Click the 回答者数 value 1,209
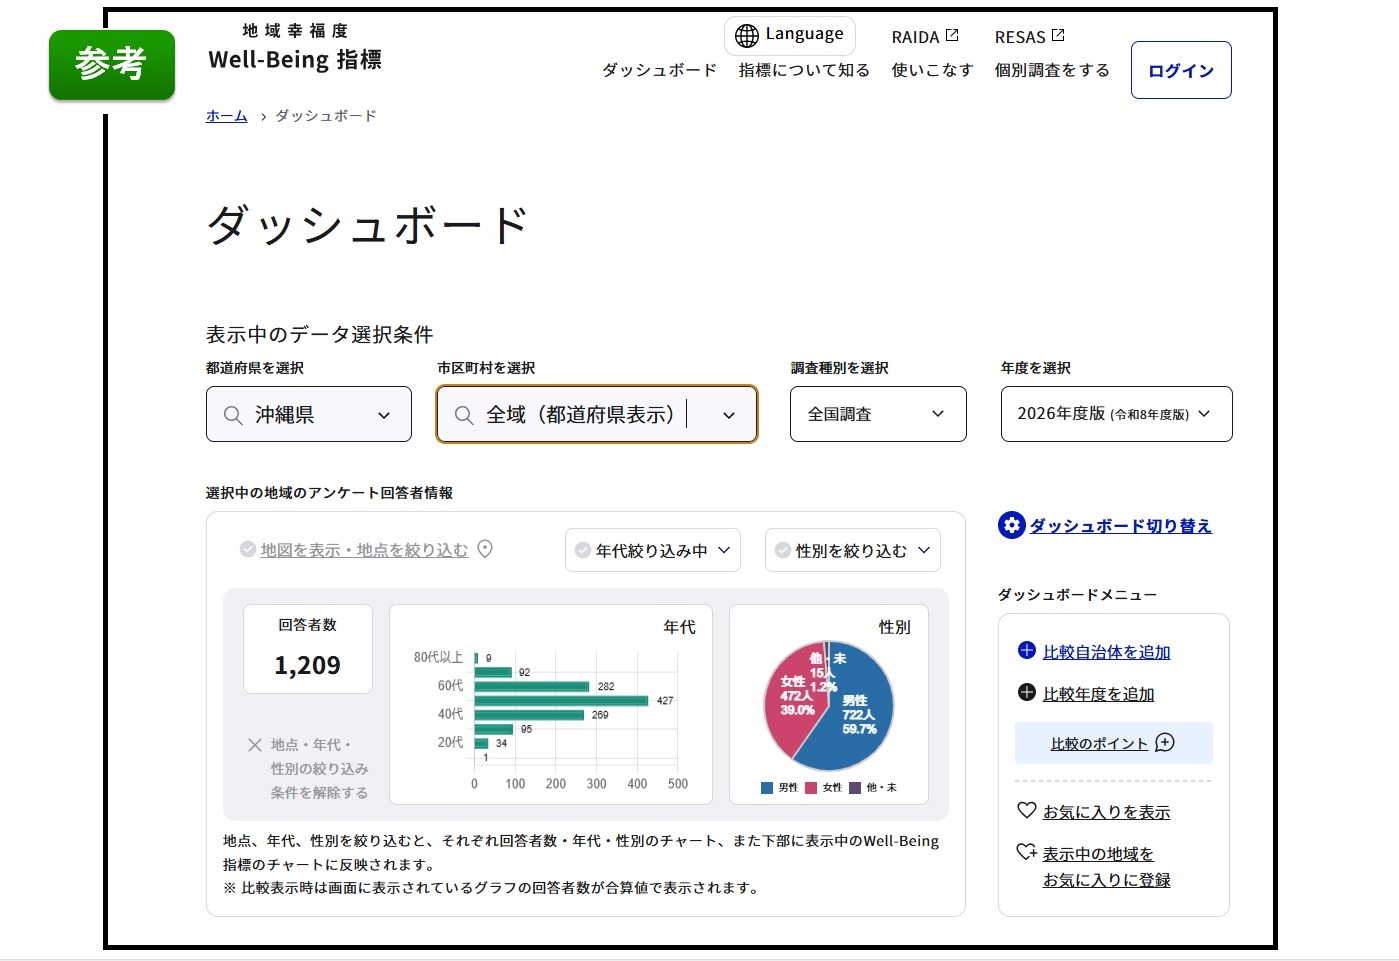 coord(308,665)
